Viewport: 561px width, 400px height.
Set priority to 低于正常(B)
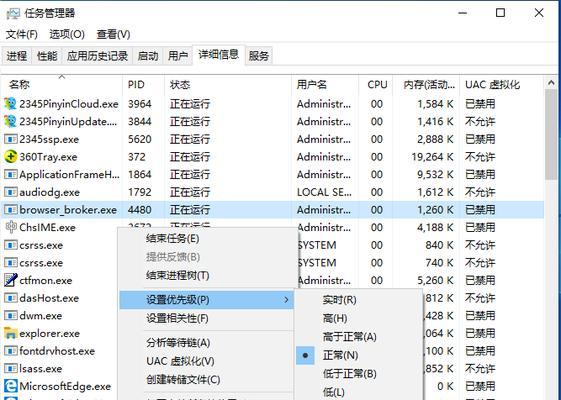click(x=358, y=374)
